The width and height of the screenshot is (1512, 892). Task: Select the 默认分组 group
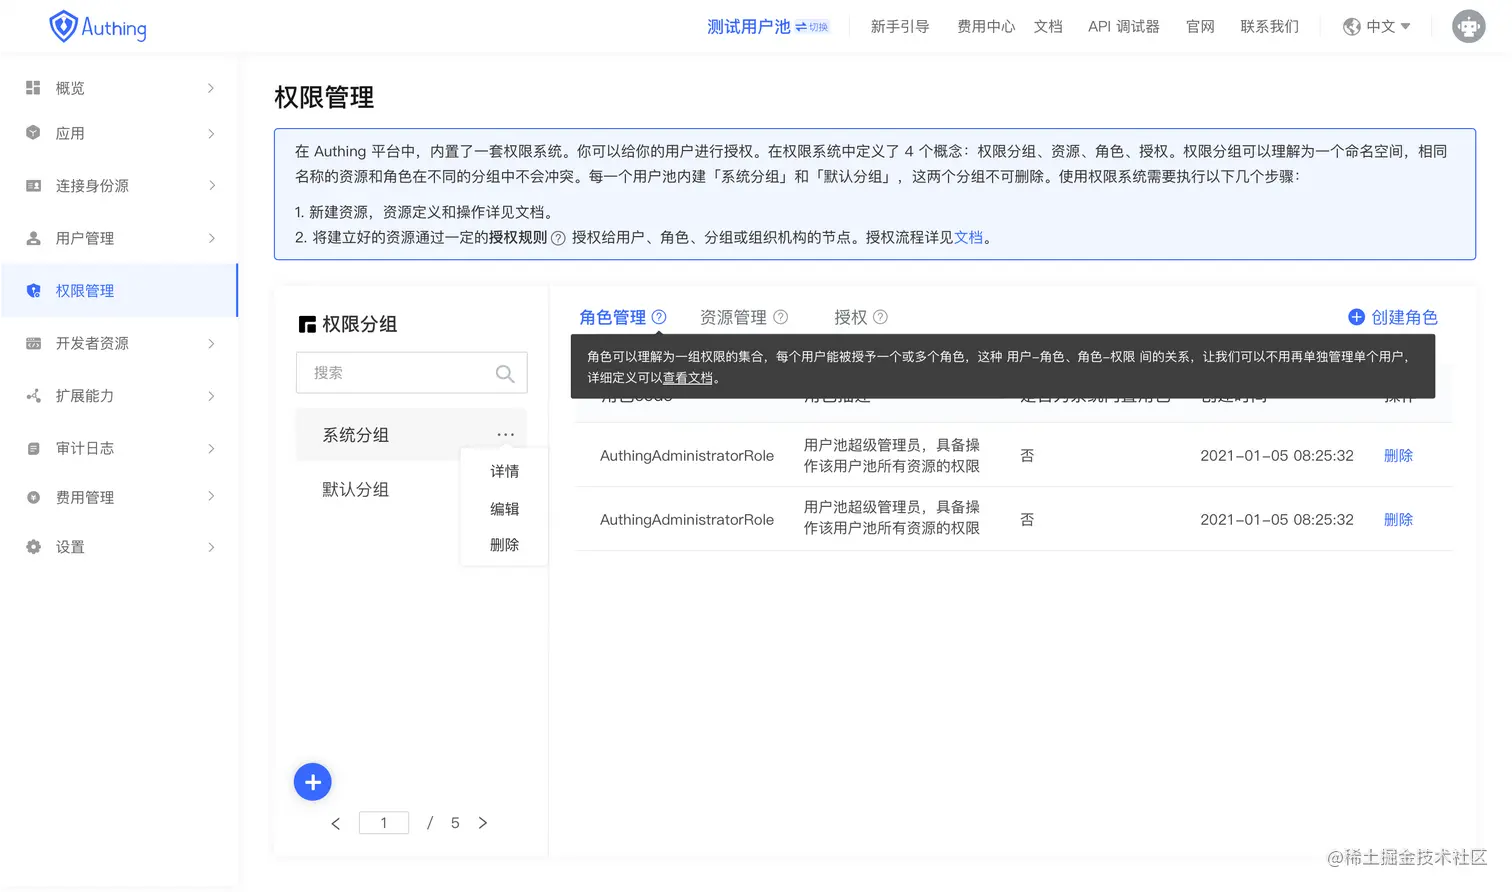[x=355, y=489]
